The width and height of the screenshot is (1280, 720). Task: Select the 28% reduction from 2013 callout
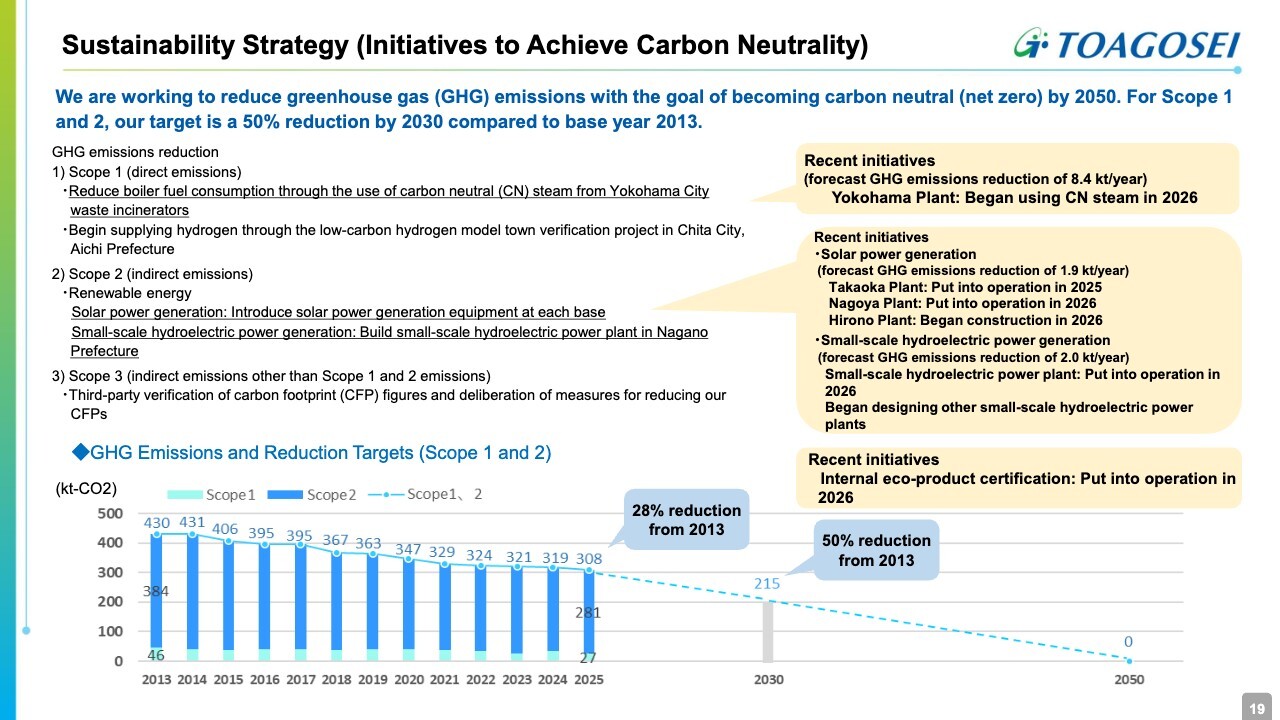pyautogui.click(x=686, y=519)
